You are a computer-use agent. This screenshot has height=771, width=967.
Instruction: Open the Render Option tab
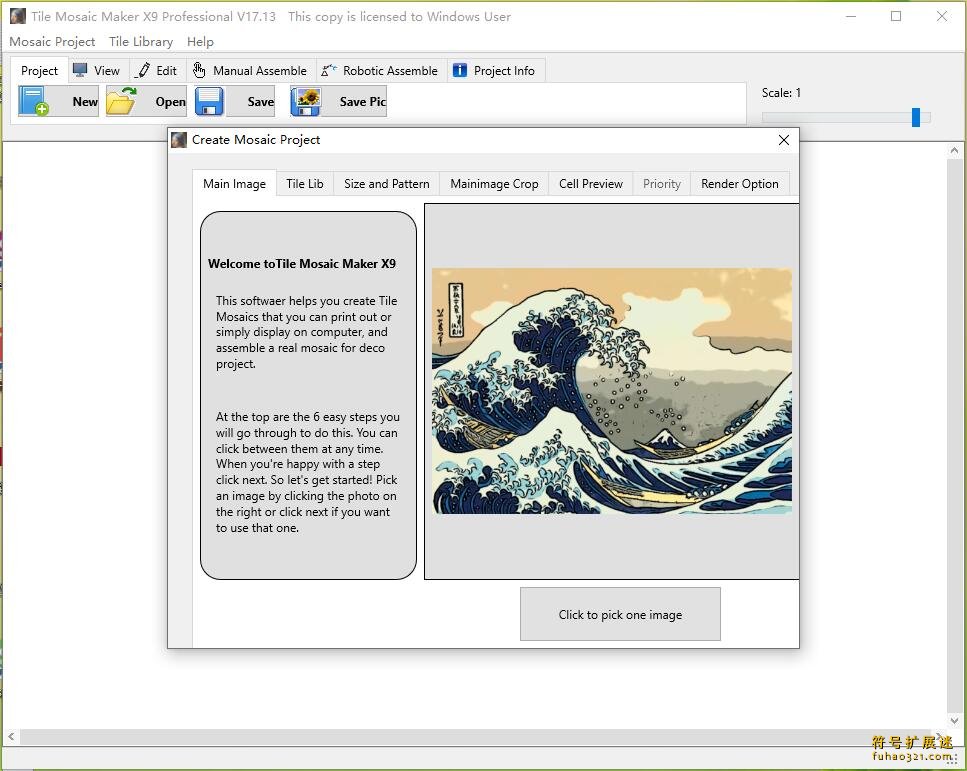pos(739,184)
